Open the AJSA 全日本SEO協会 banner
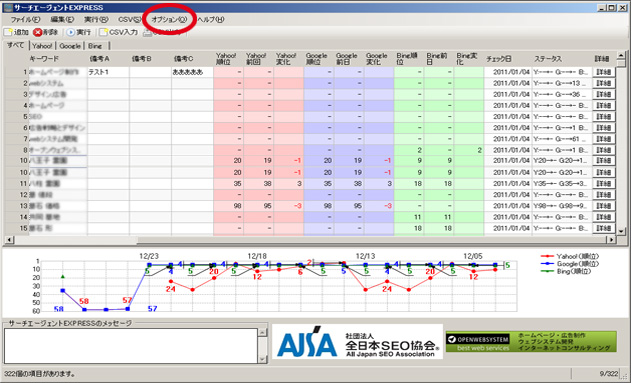The image size is (632, 383). [x=357, y=342]
